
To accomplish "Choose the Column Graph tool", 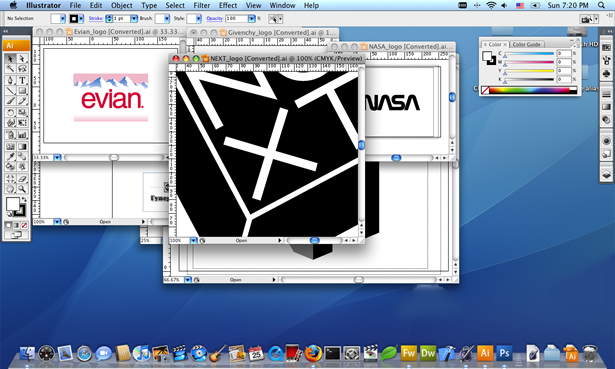I will tap(22, 135).
